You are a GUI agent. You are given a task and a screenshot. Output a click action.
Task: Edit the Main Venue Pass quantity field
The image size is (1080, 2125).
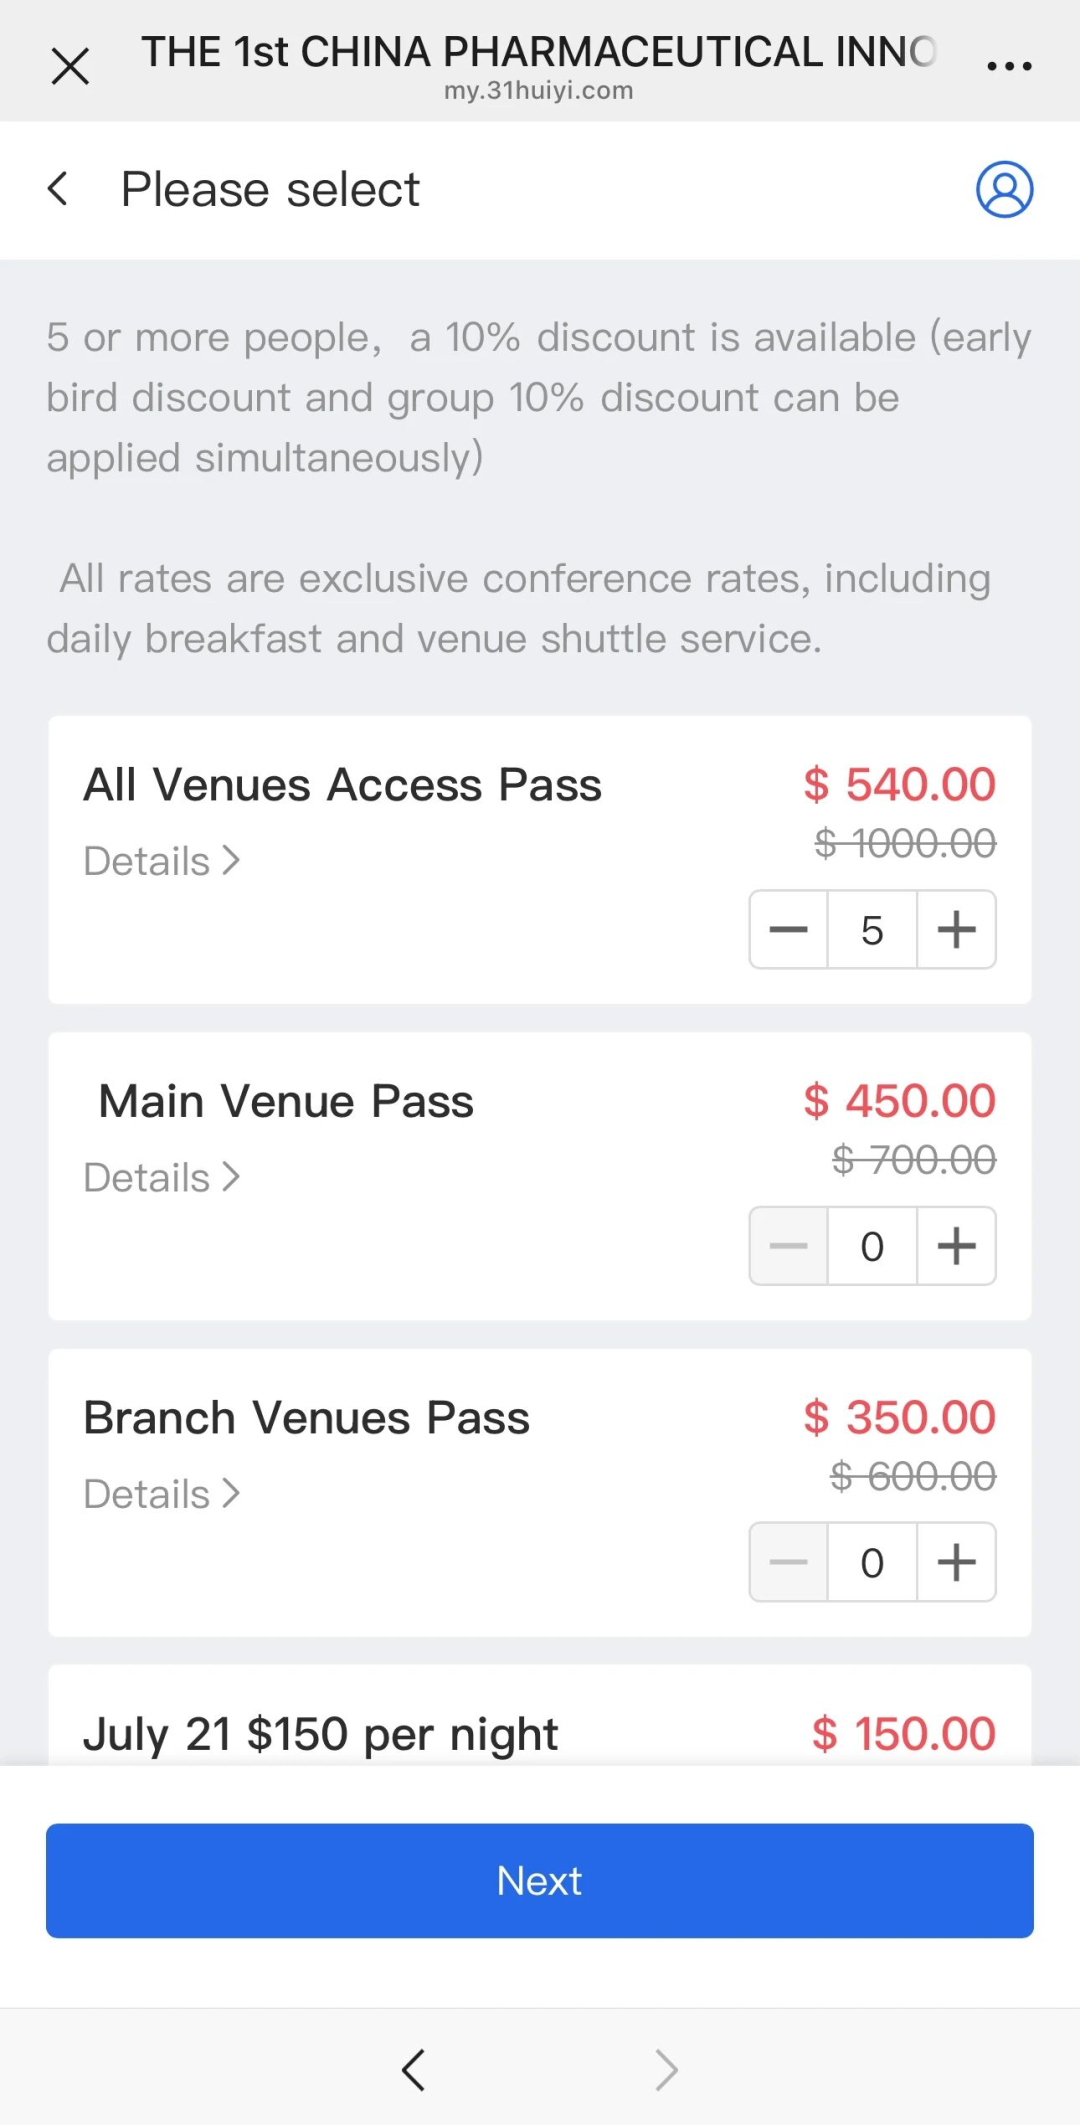[872, 1246]
